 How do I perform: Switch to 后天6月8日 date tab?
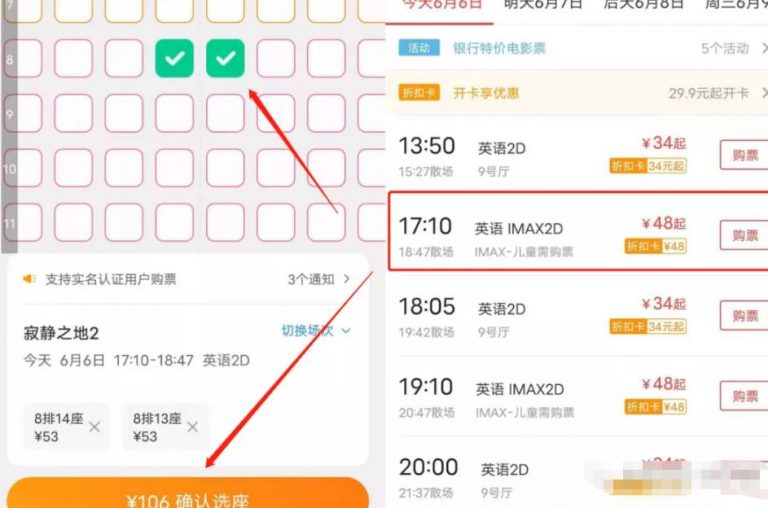(643, 5)
